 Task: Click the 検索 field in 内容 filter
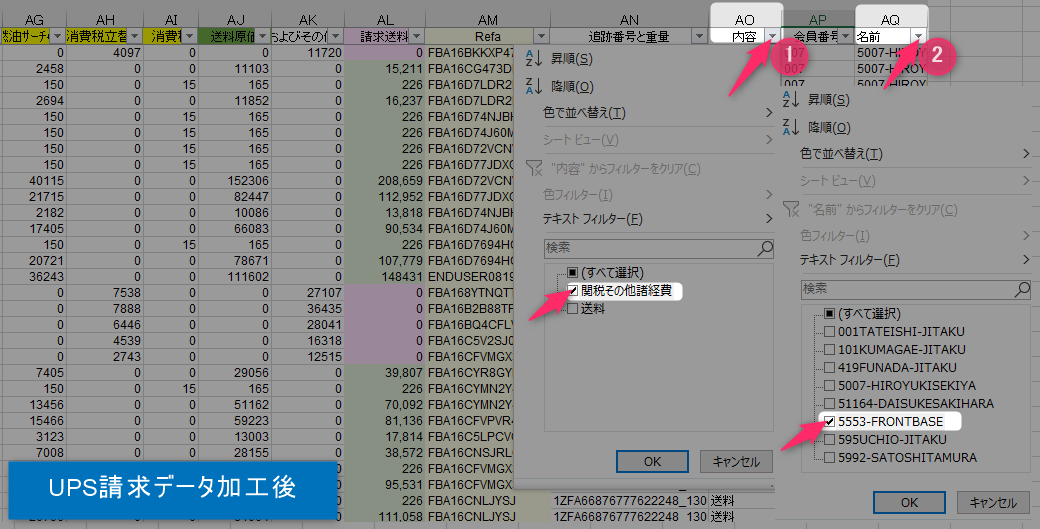point(659,248)
